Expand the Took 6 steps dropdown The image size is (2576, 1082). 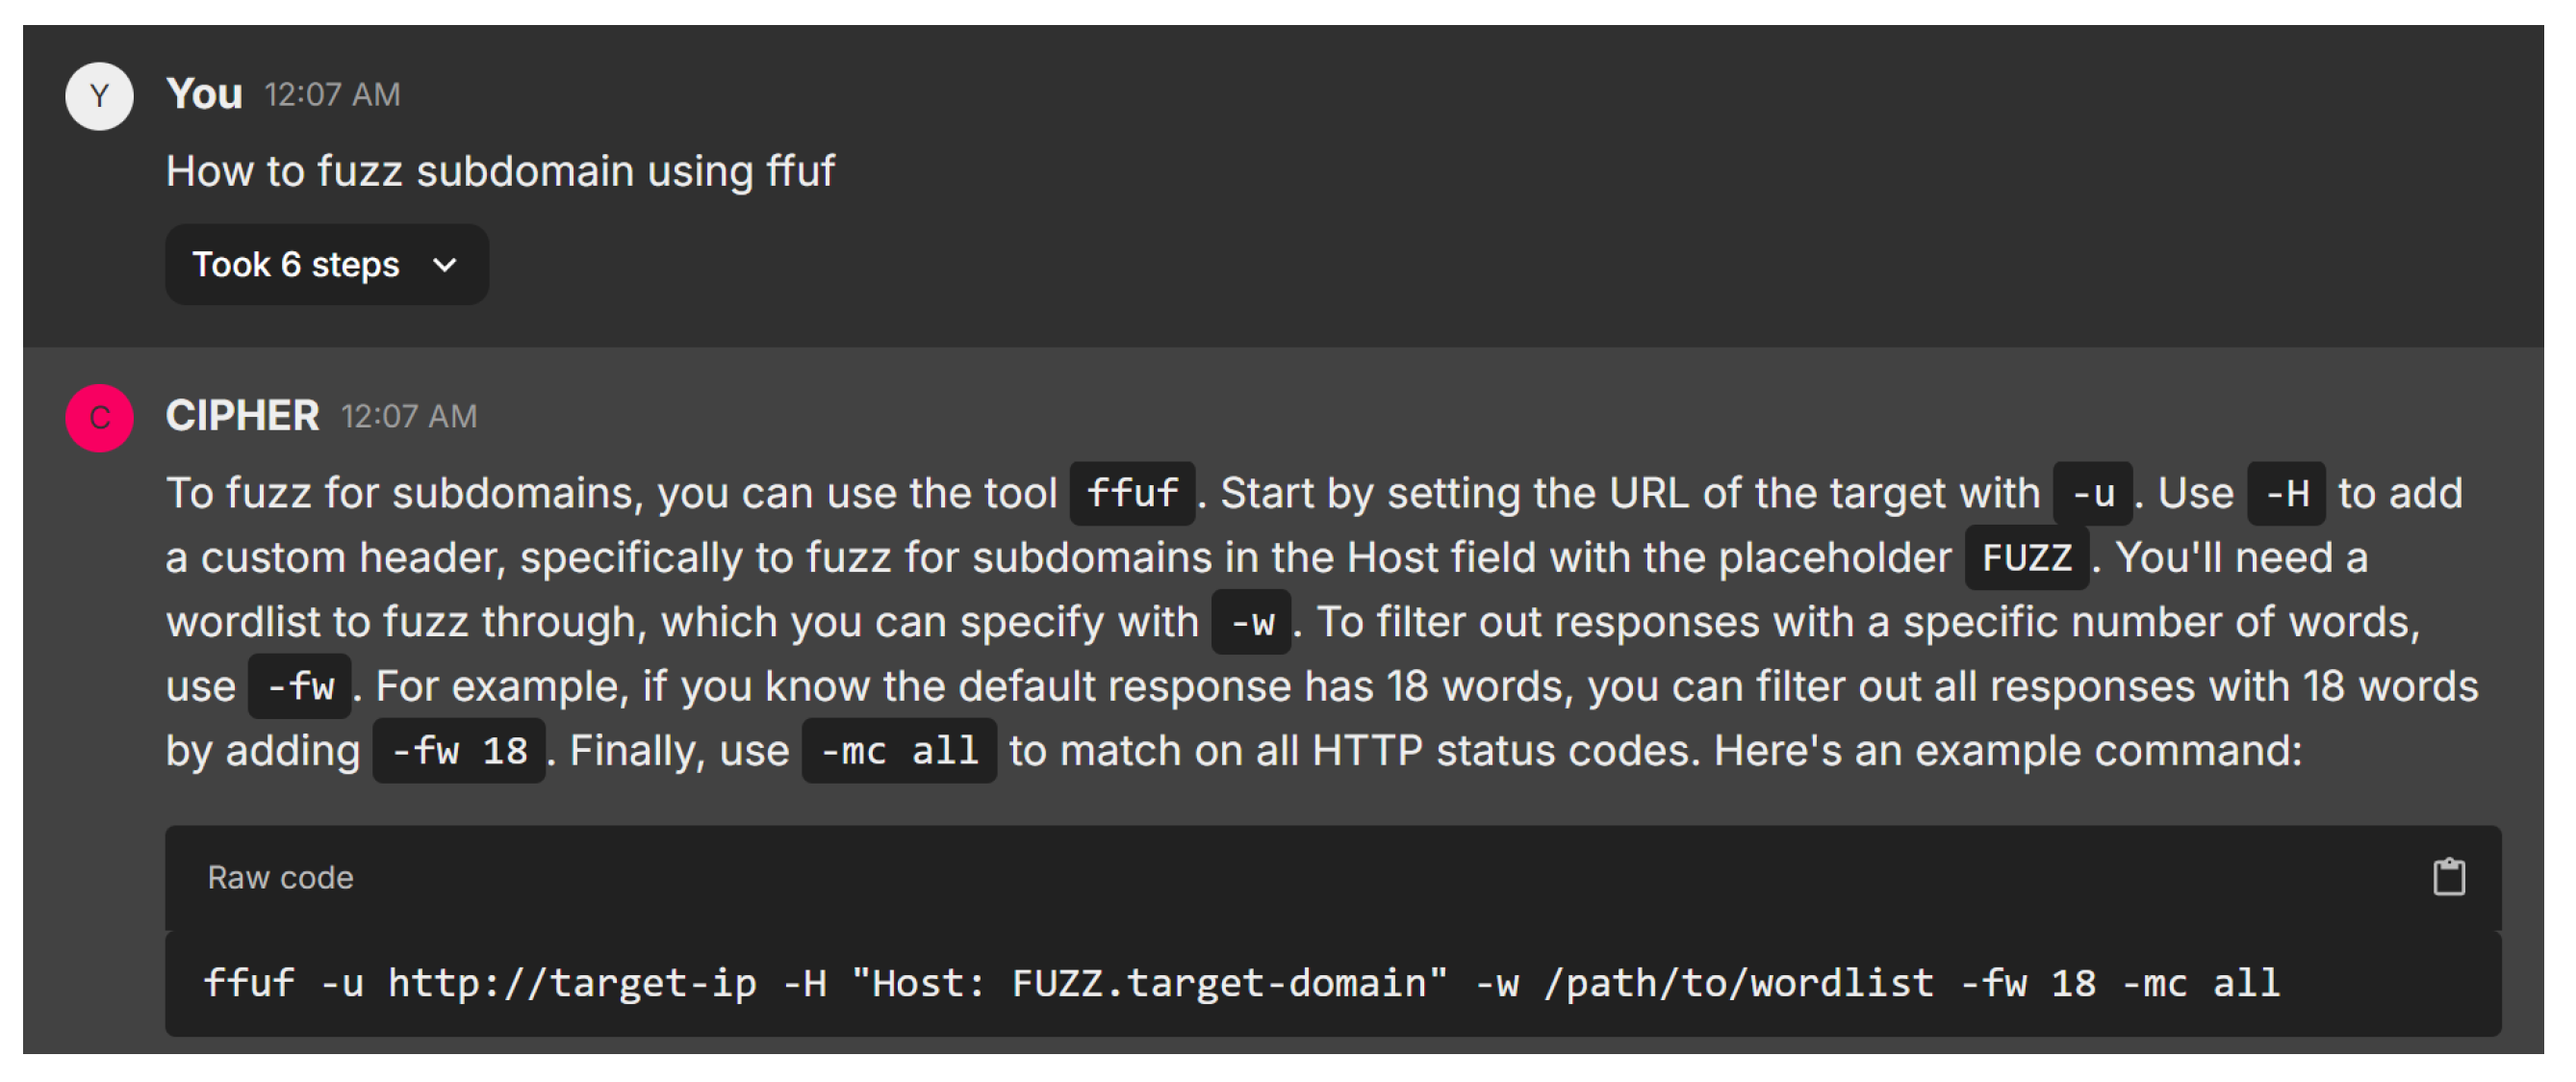[x=326, y=265]
